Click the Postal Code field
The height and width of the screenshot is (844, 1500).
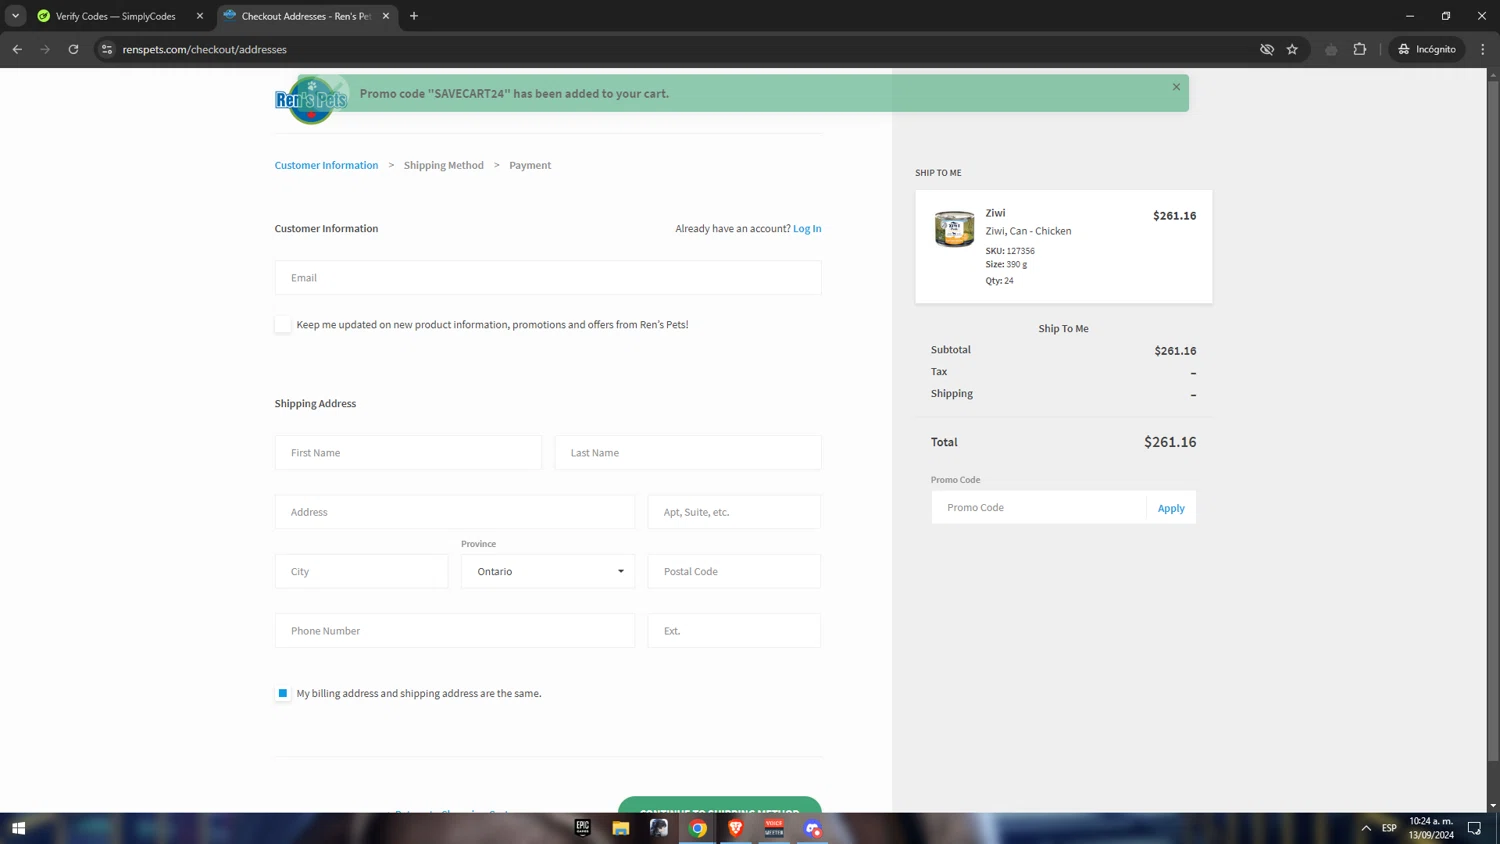(x=734, y=572)
